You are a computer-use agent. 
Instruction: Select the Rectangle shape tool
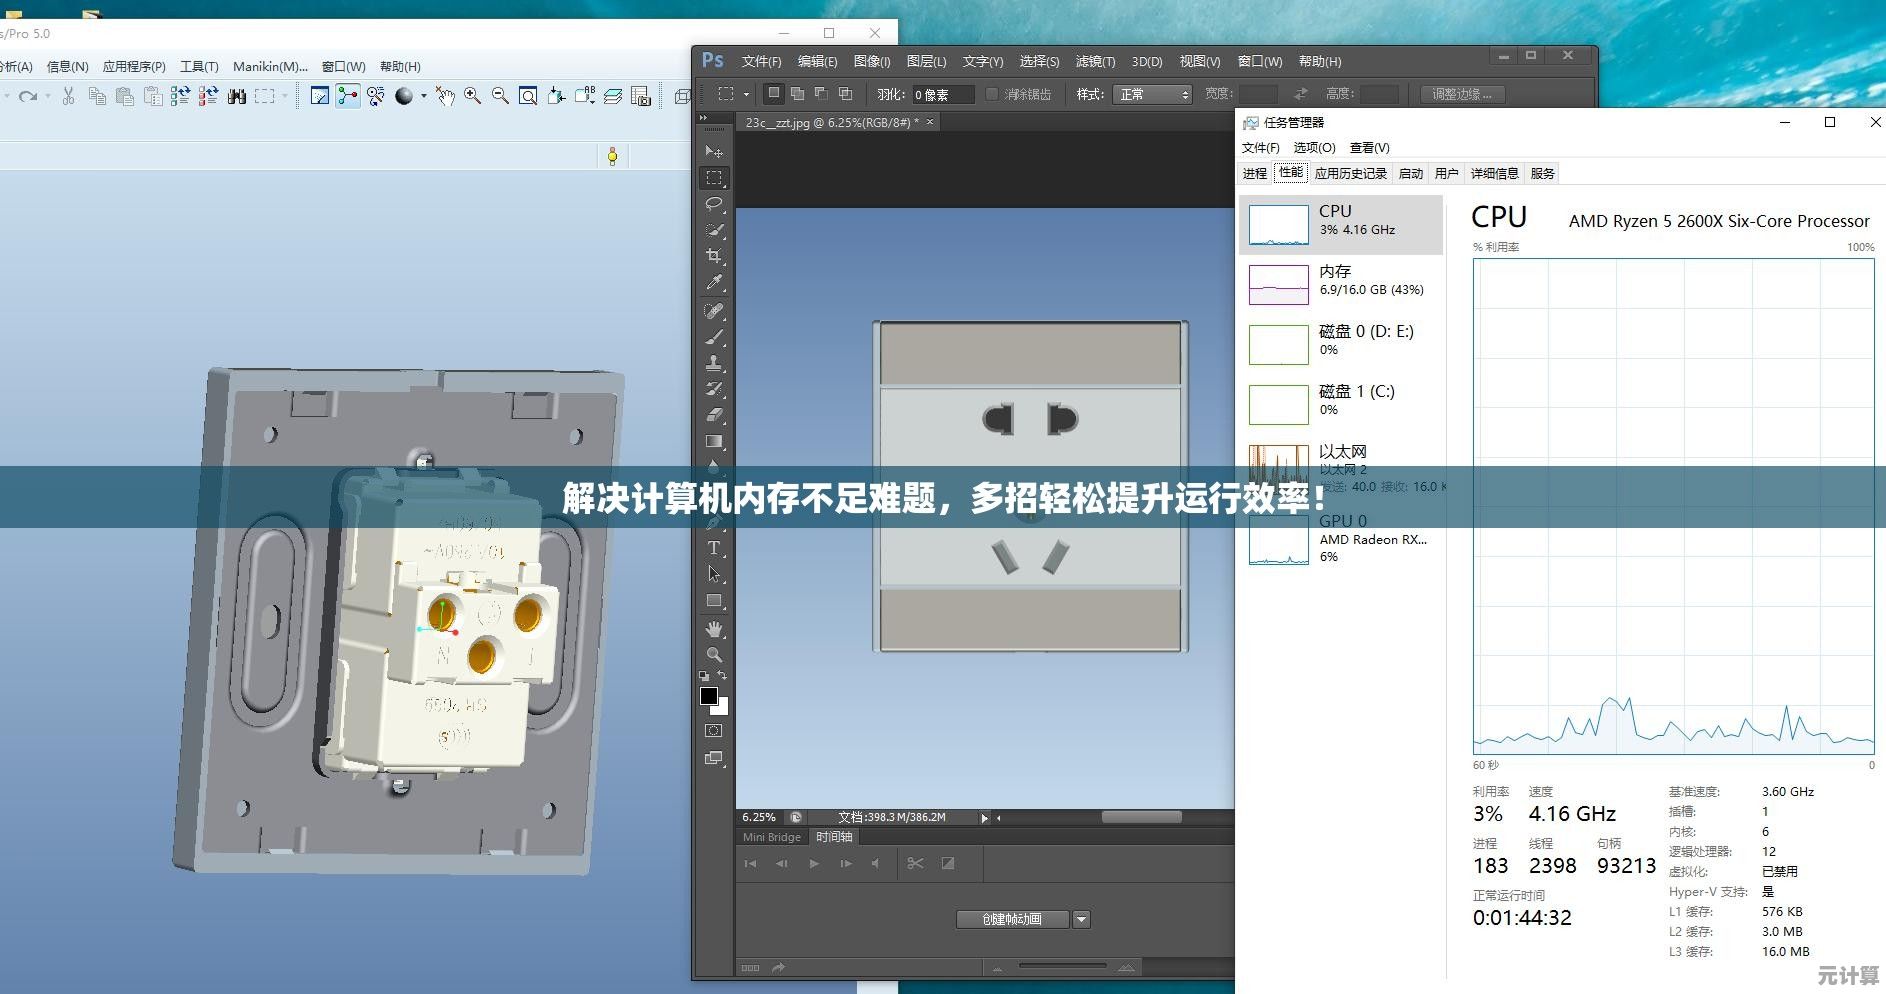714,601
